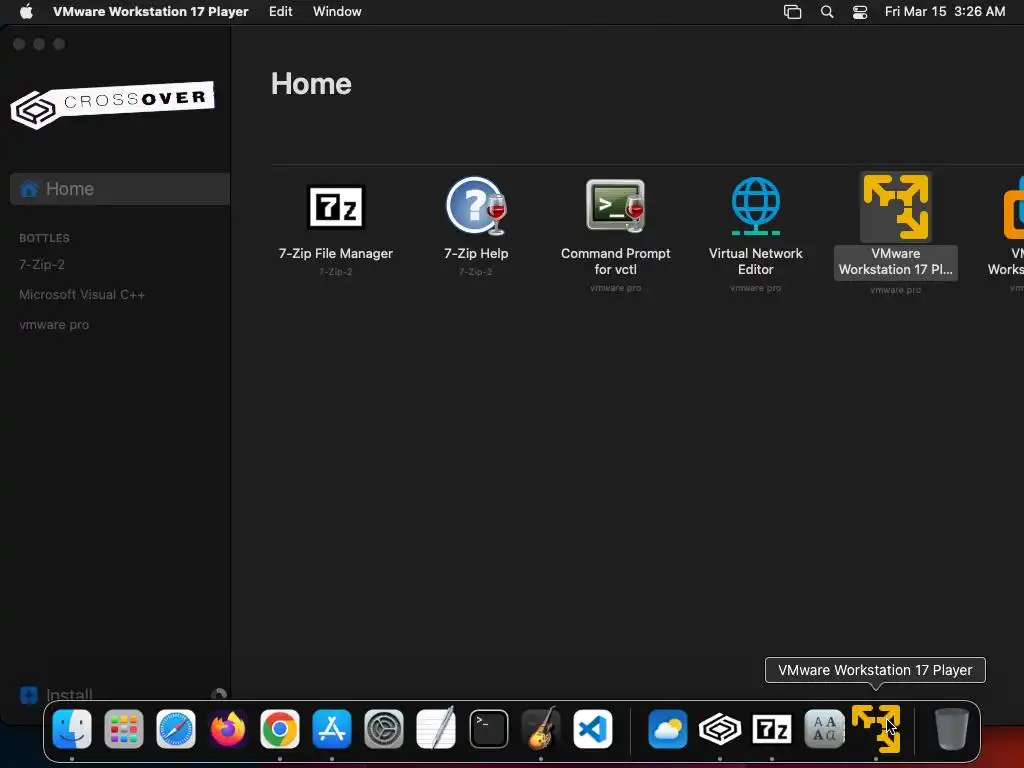
Task: Select the Microsoft Visual C++ bottle
Action: click(82, 295)
